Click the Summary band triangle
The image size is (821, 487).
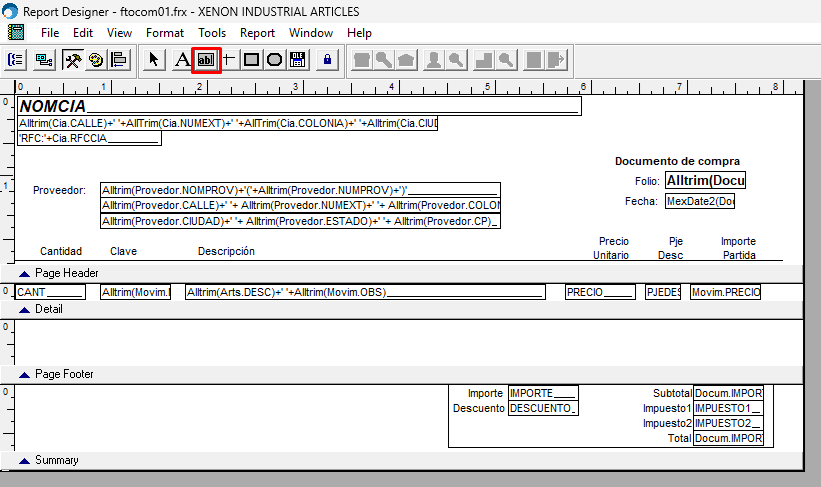[25, 460]
